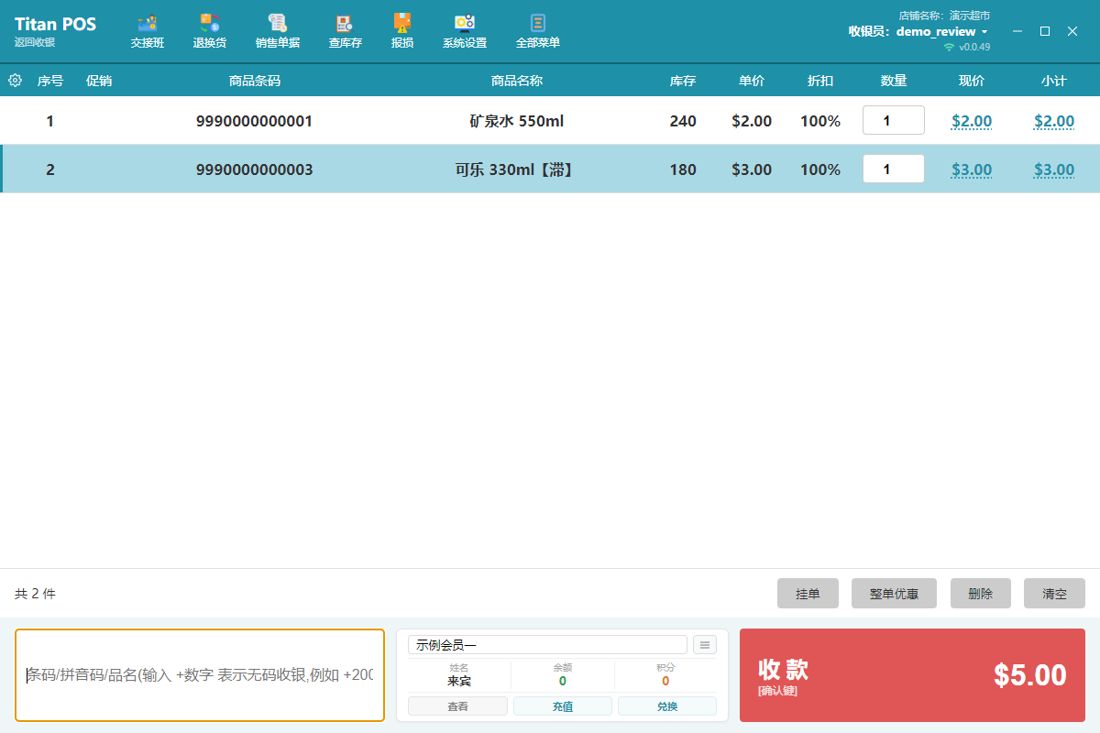Click the 库存 column header

683,81
